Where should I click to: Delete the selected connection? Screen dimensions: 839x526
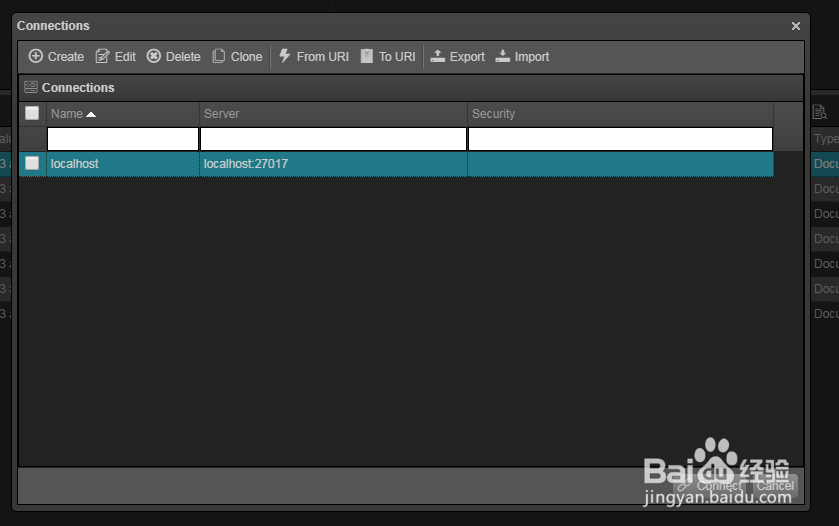(173, 57)
